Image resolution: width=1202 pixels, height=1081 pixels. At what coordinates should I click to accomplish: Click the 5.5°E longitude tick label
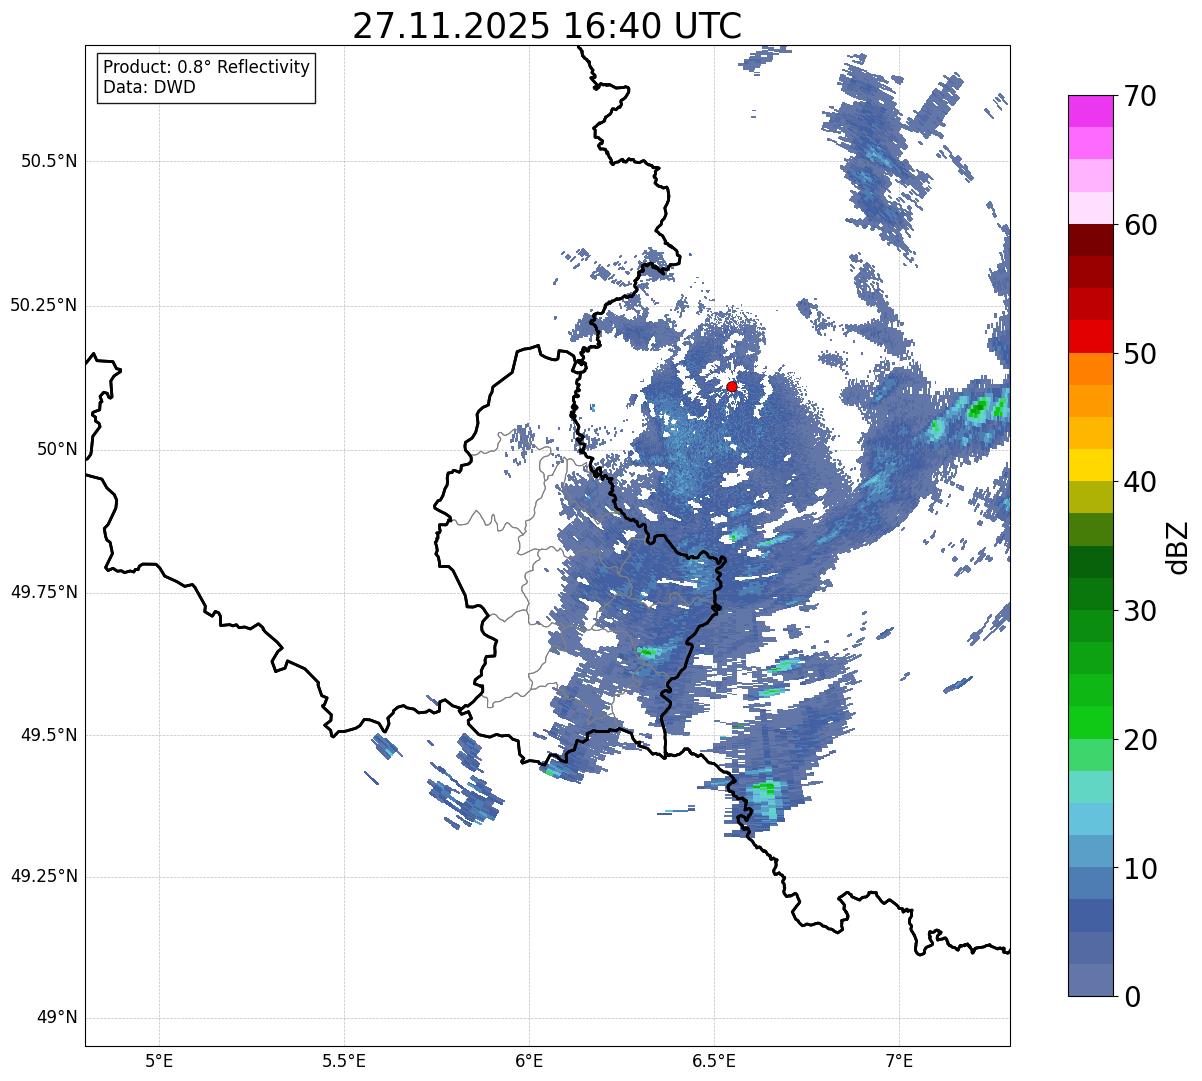[x=344, y=1060]
